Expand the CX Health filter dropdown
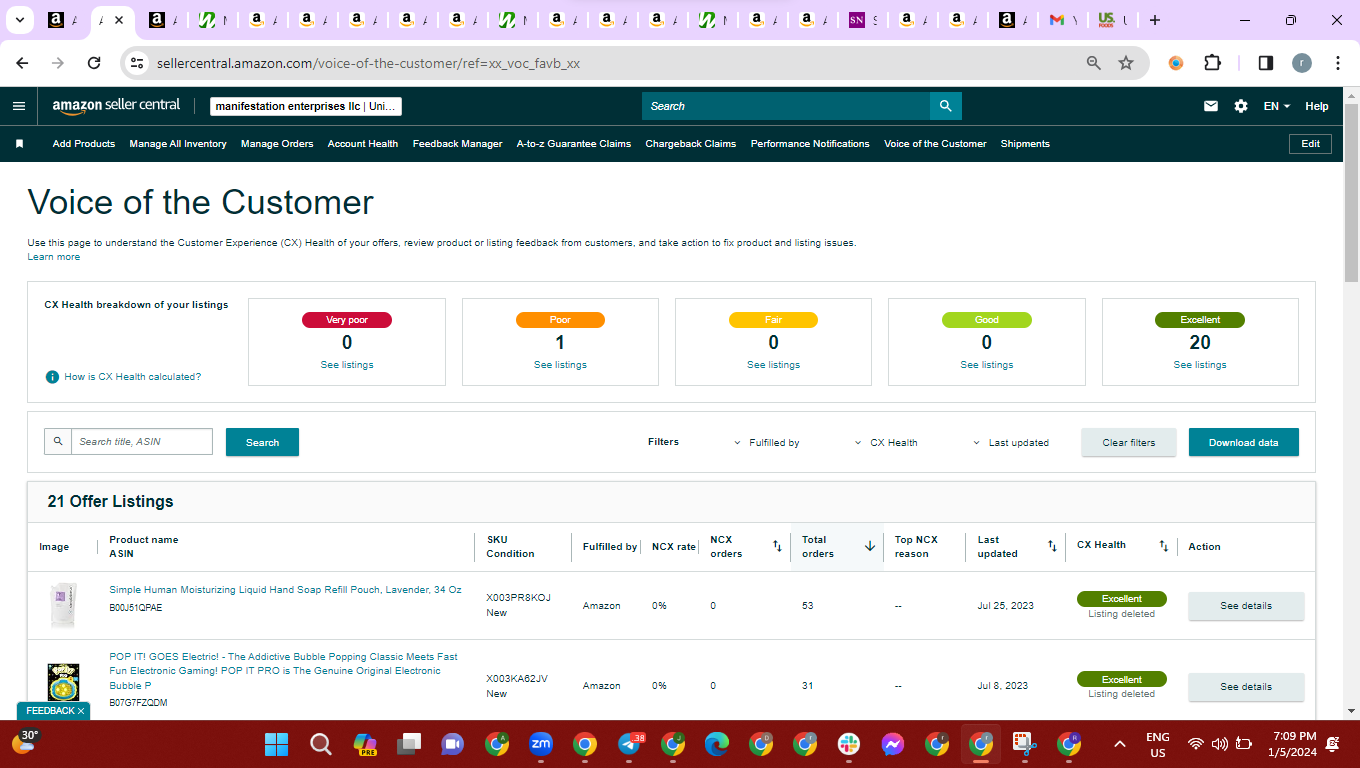This screenshot has width=1360, height=768. point(886,442)
